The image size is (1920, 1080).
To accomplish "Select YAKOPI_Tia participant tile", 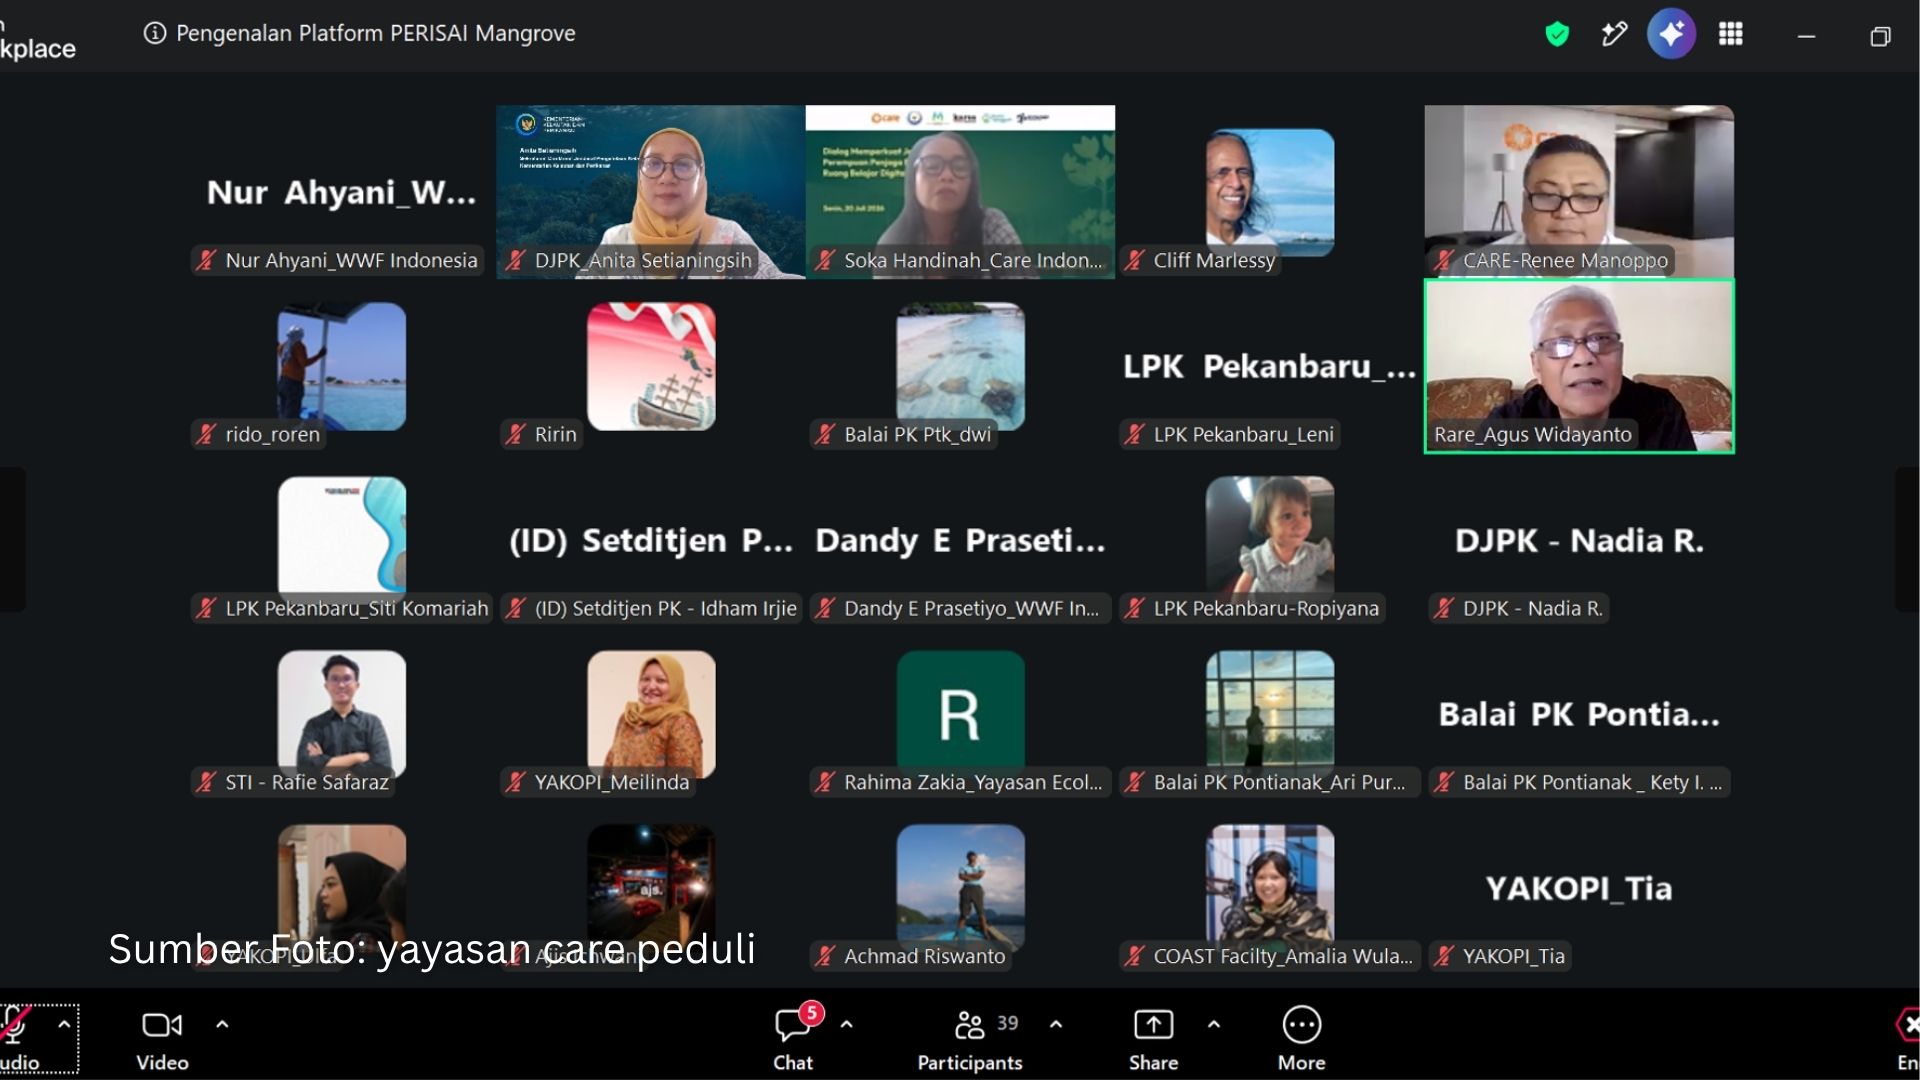I will pyautogui.click(x=1579, y=888).
